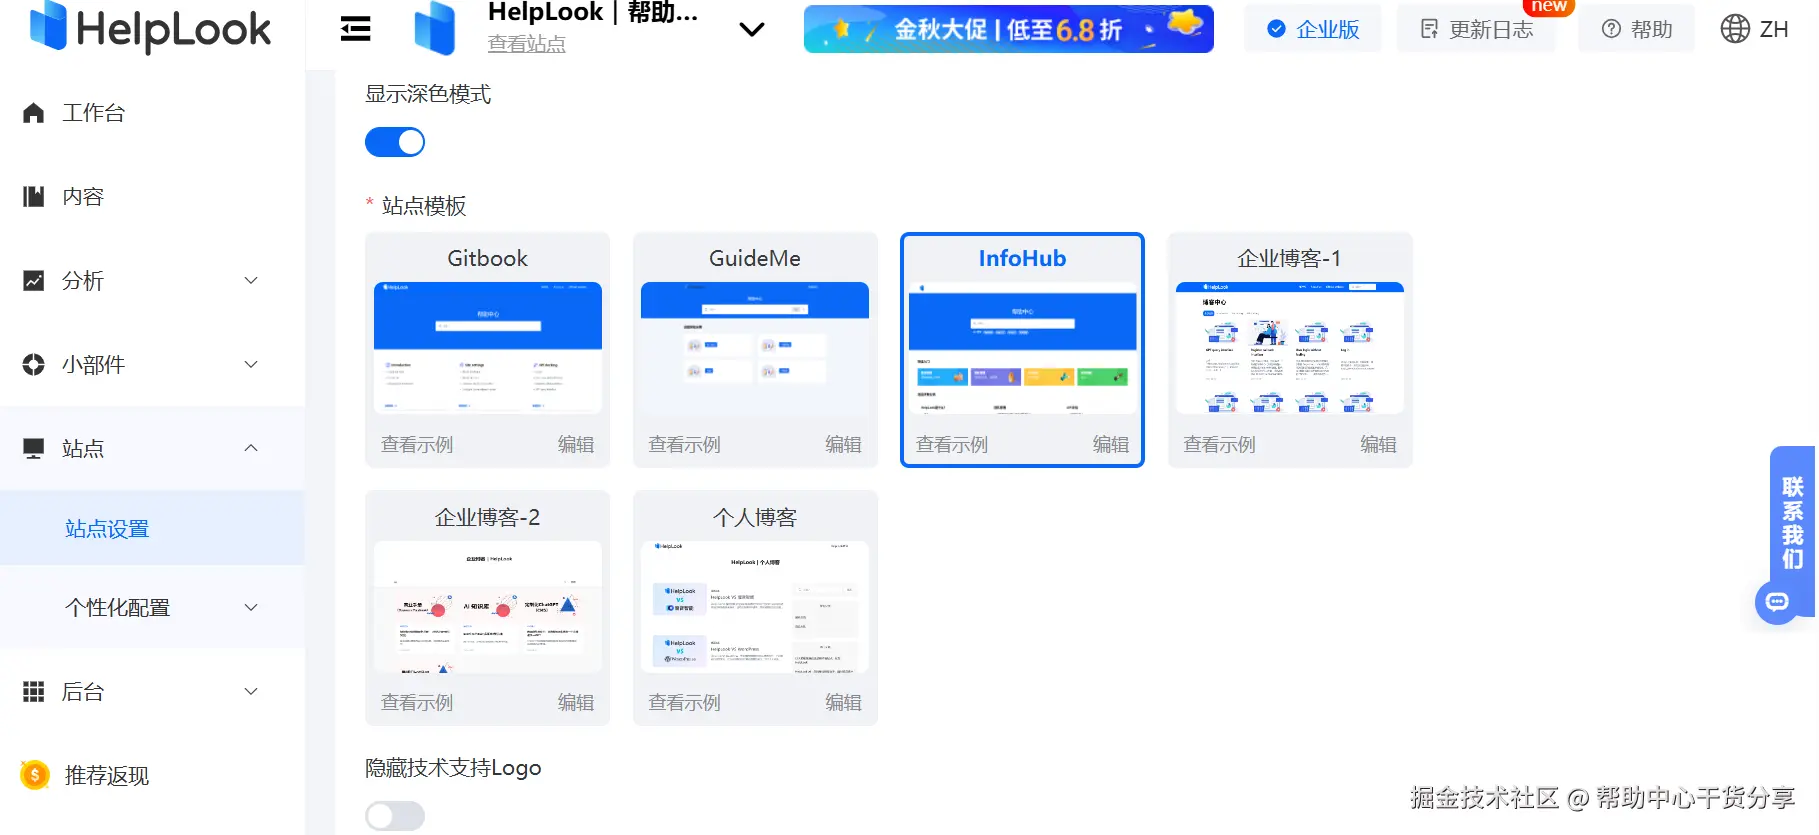Turn off 显示深色模式 switch
Image resolution: width=1819 pixels, height=835 pixels.
pos(395,142)
